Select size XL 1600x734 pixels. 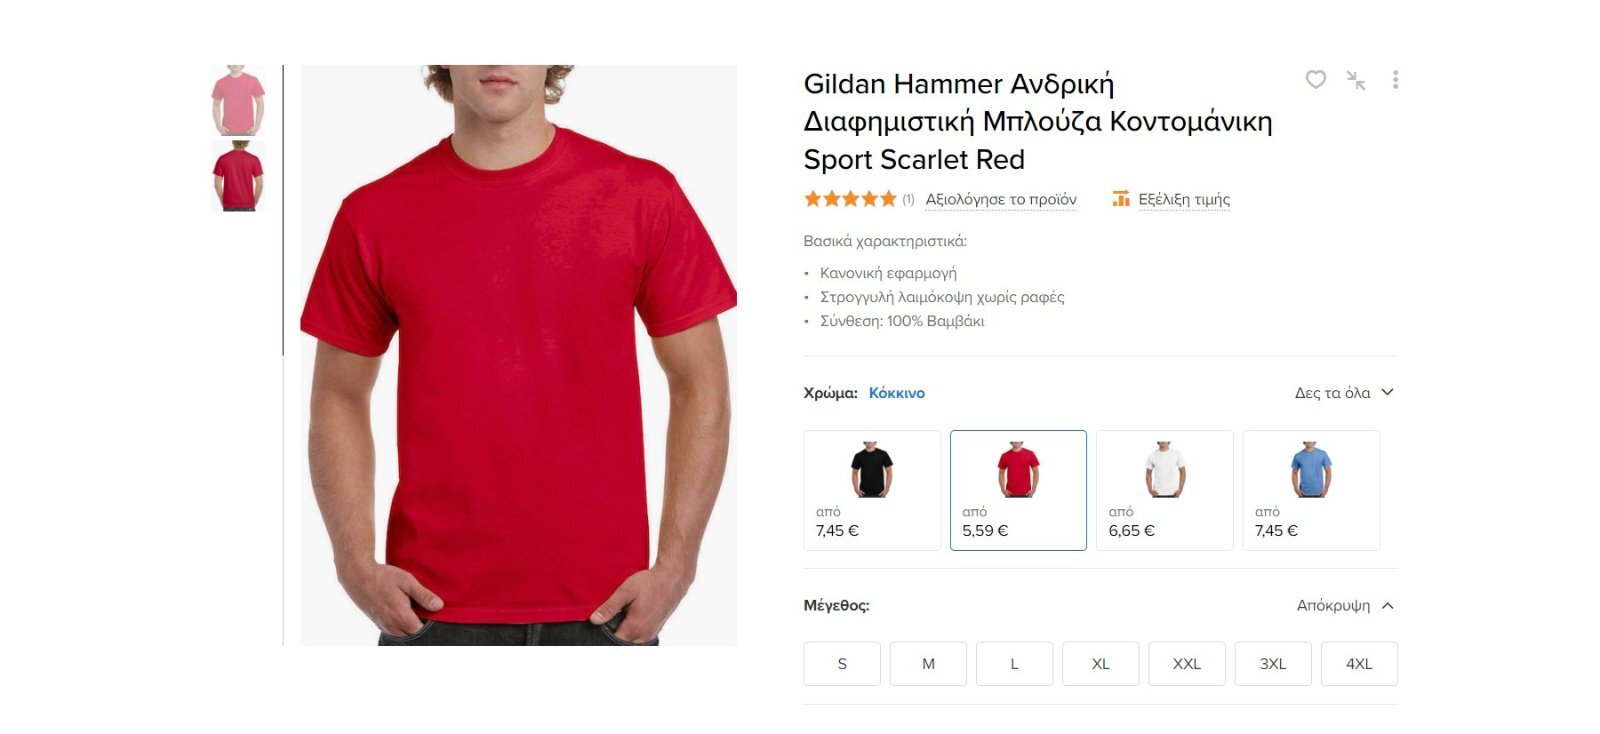point(1101,664)
